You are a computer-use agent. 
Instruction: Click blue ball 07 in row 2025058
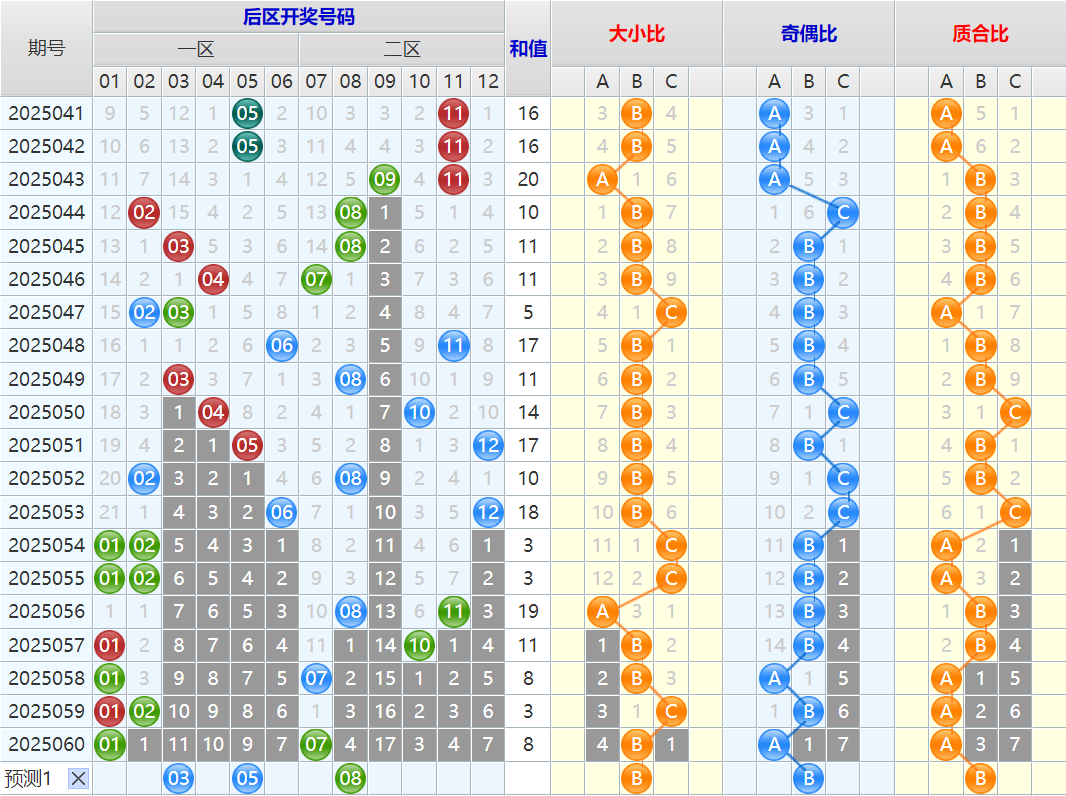pyautogui.click(x=316, y=678)
